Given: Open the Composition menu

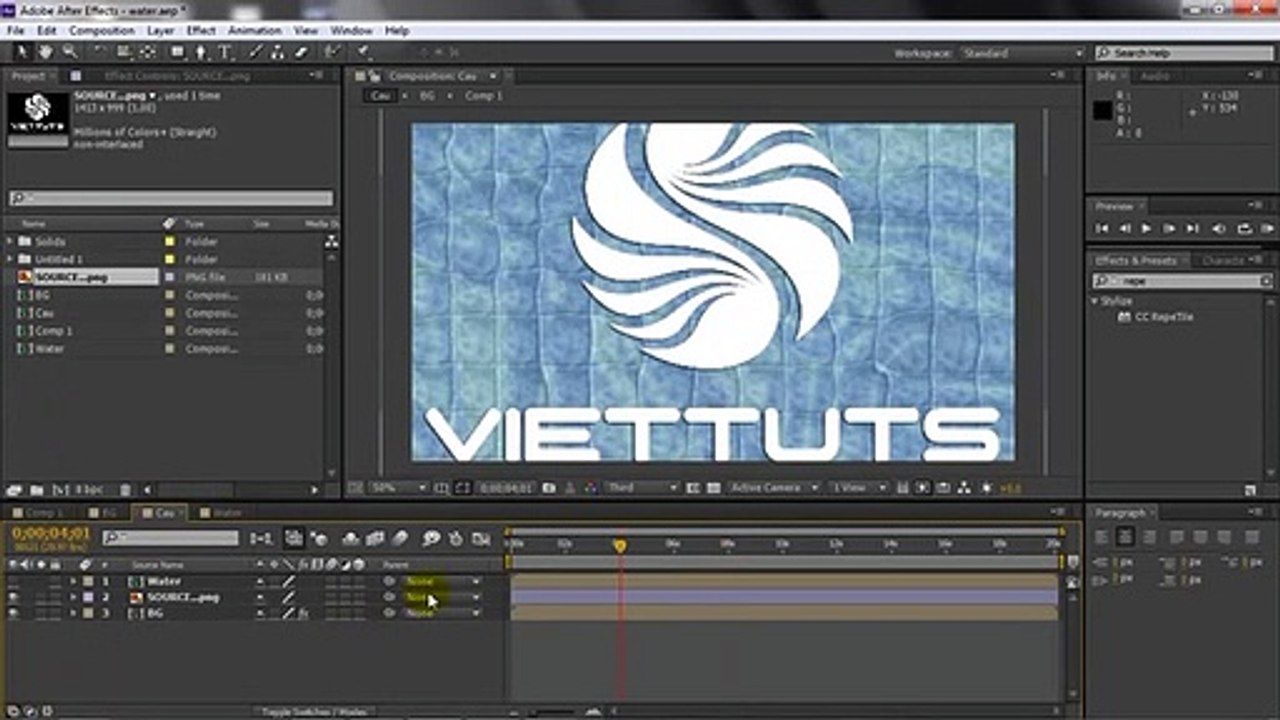Looking at the screenshot, I should [x=102, y=31].
